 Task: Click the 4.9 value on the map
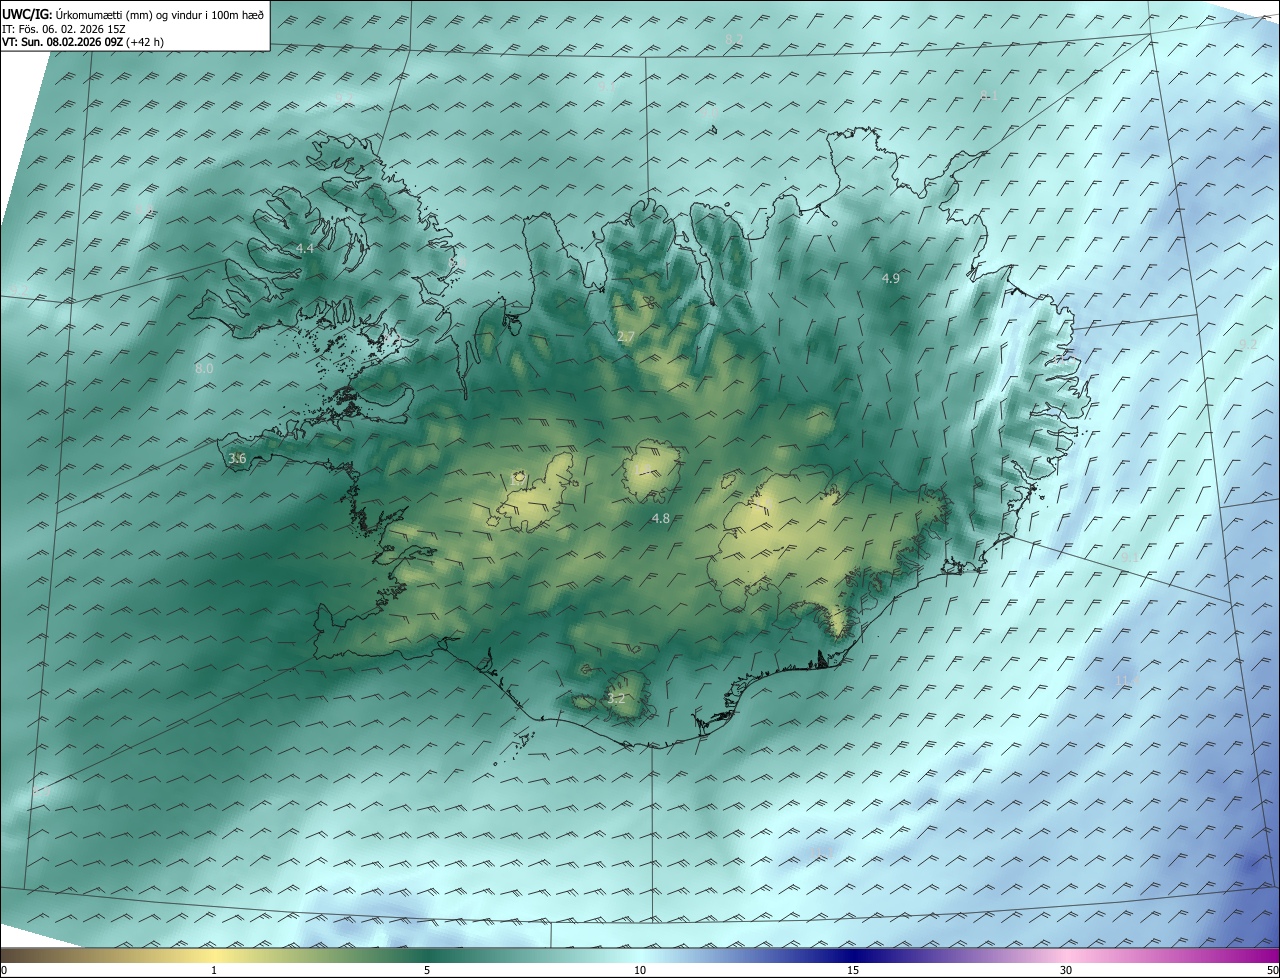(891, 278)
